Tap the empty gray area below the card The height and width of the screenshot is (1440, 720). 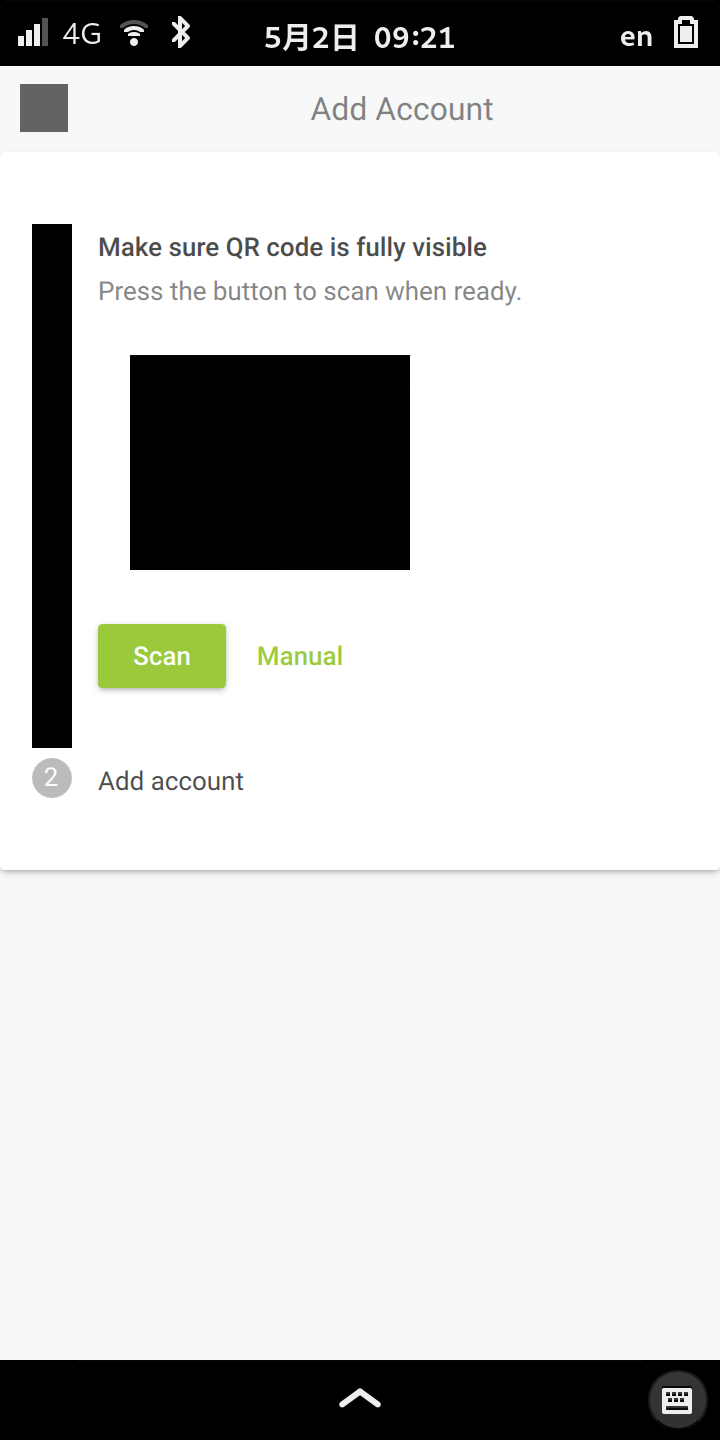(360, 1115)
